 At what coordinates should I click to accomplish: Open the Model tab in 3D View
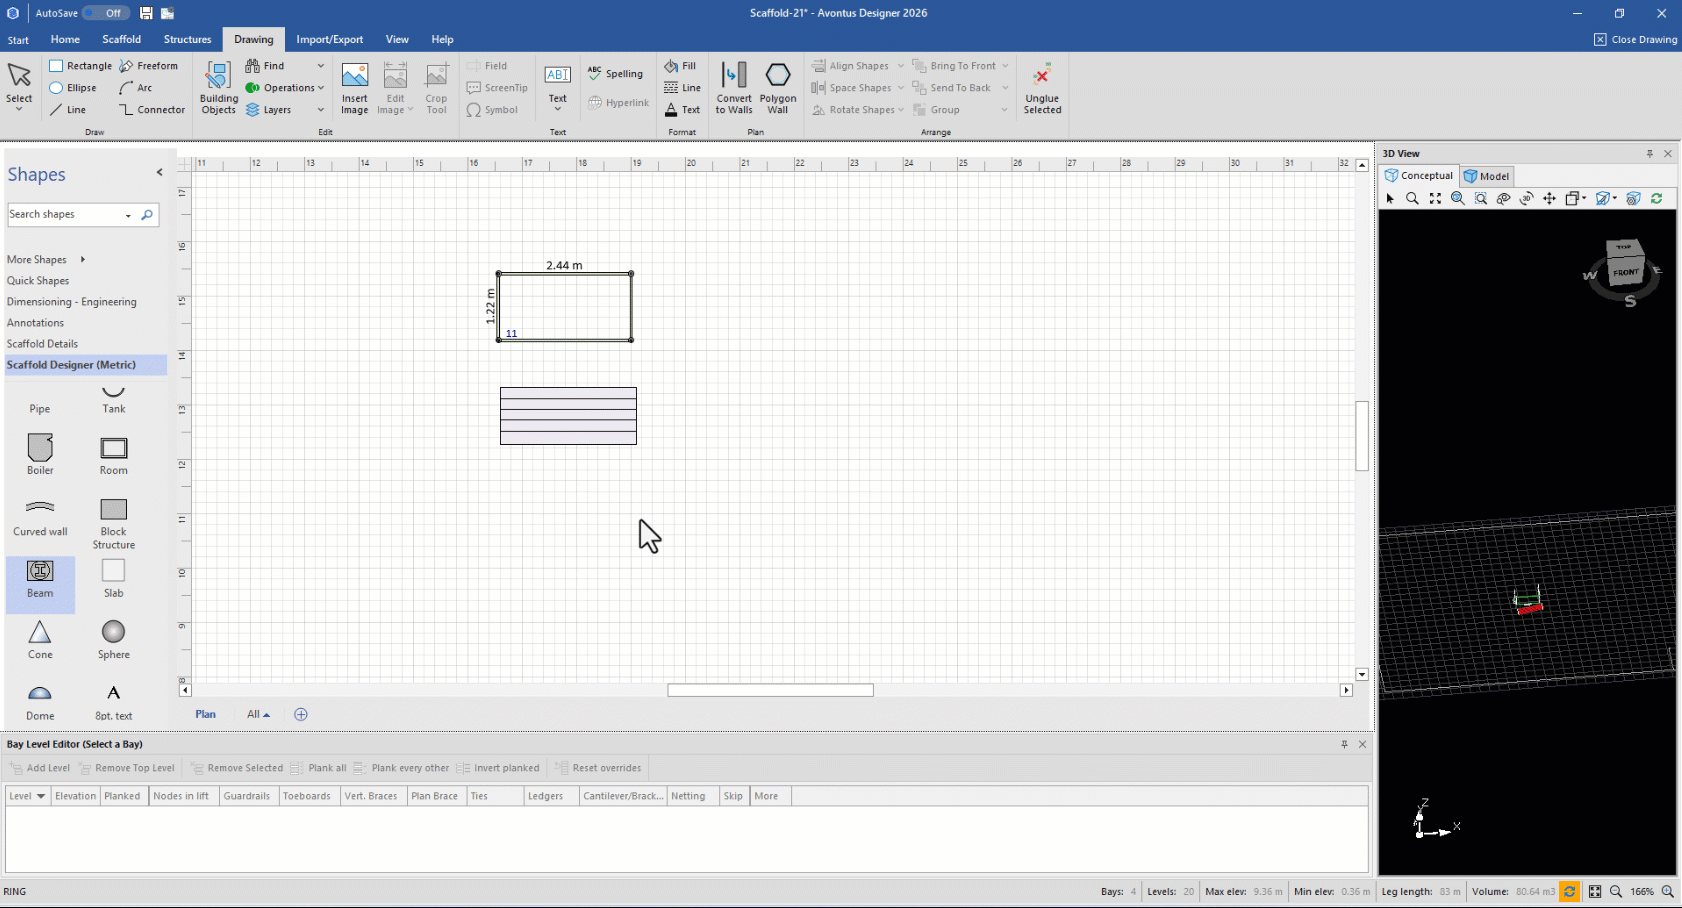(x=1486, y=176)
